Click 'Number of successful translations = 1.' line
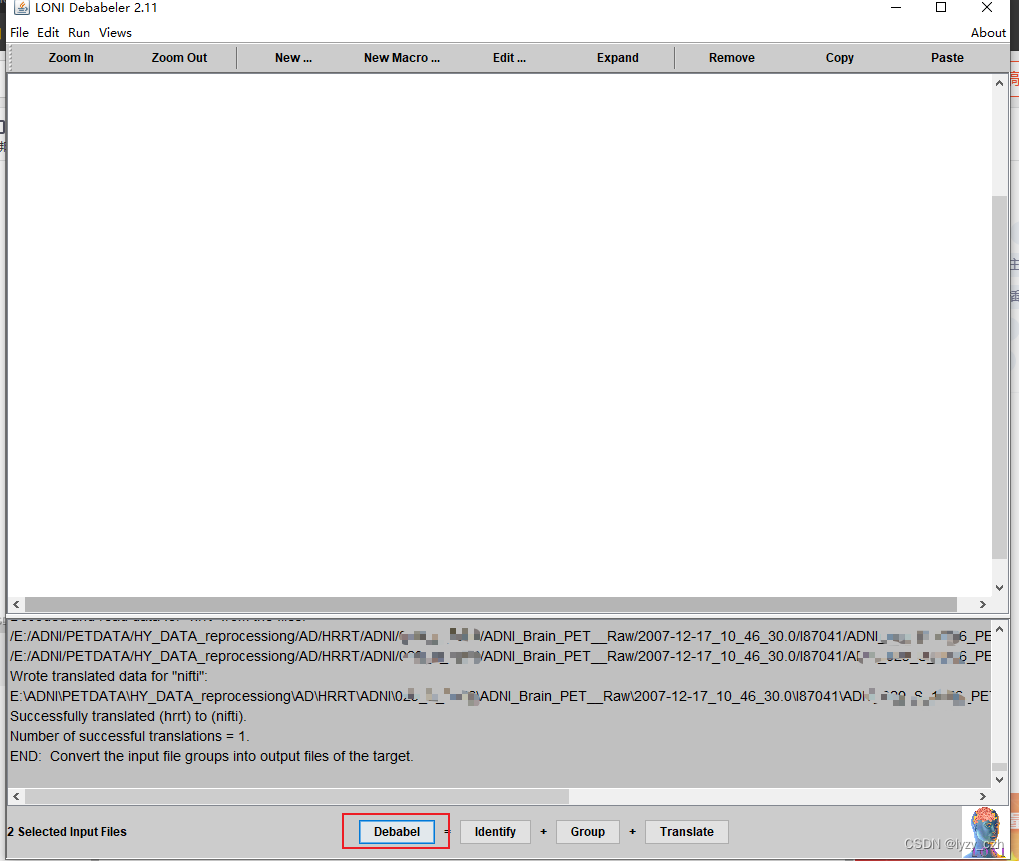The width and height of the screenshot is (1019, 861). tap(129, 736)
